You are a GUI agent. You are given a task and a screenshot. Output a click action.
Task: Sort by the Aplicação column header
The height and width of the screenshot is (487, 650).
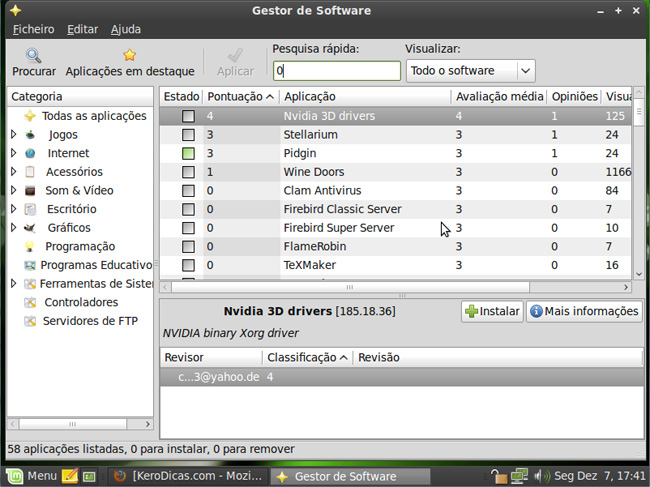click(x=366, y=97)
